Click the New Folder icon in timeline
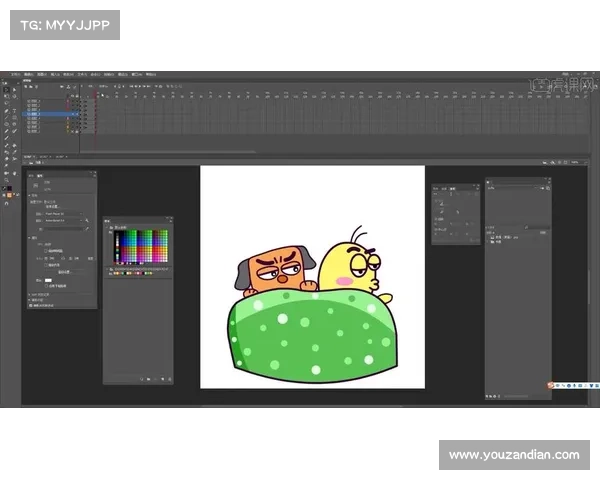Image resolution: width=600 pixels, height=480 pixels. [x=31, y=87]
